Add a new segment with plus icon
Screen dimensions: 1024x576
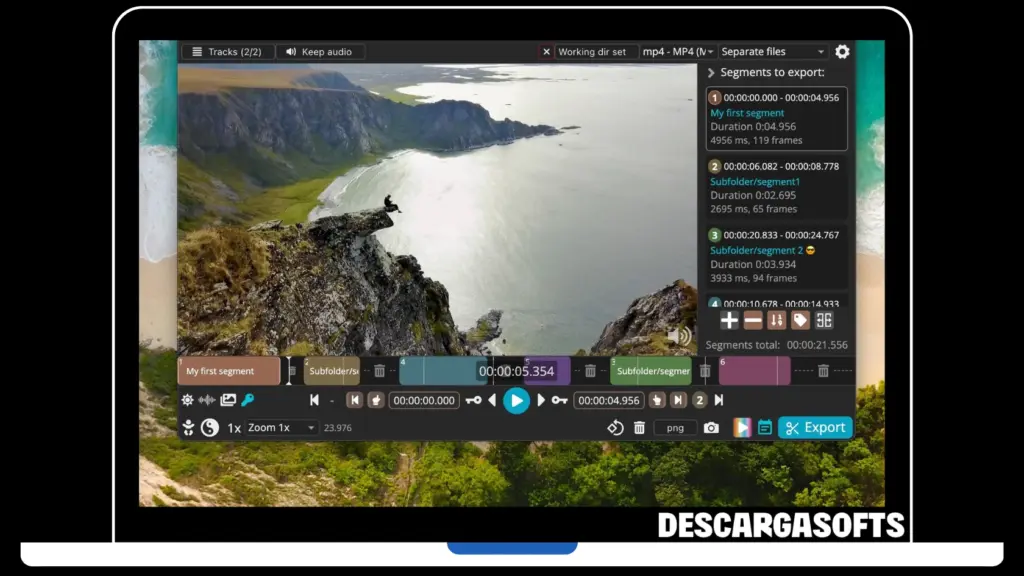[729, 320]
